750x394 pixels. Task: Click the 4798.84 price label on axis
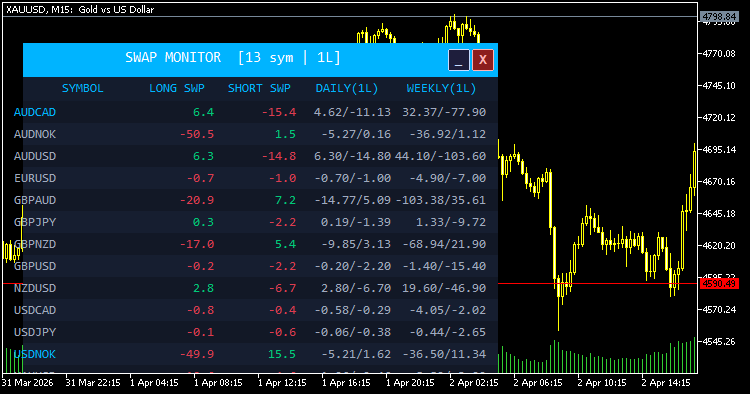[x=719, y=17]
